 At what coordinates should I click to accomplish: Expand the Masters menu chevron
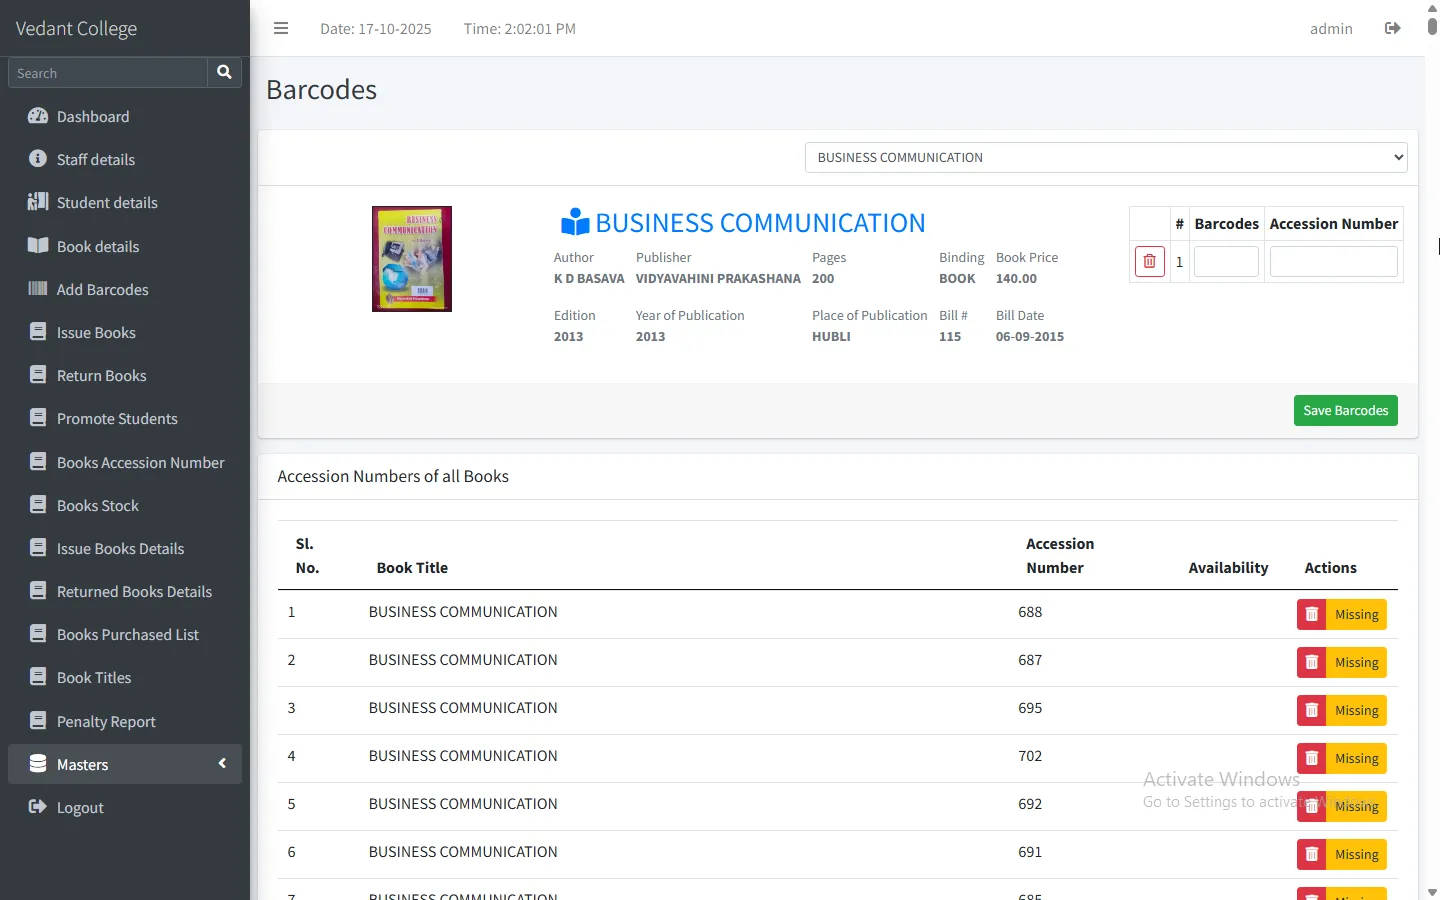tap(222, 764)
